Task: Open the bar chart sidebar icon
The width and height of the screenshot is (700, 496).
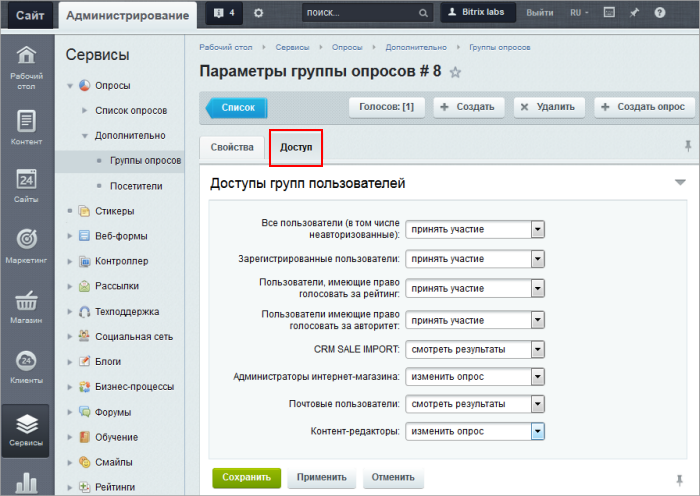Action: [26, 483]
